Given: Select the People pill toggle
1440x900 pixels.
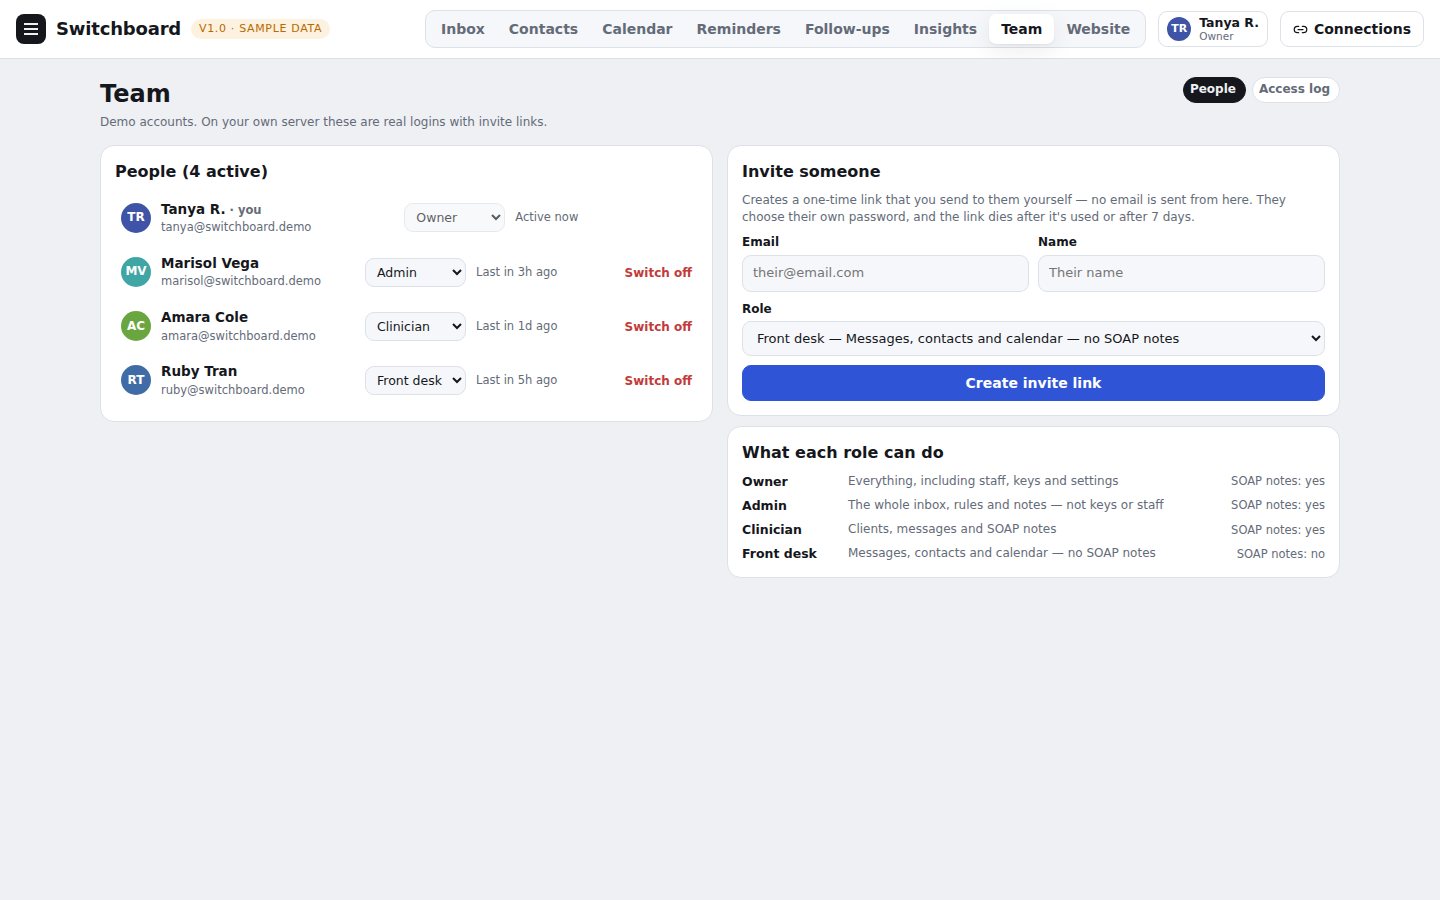Looking at the screenshot, I should click(1213, 89).
